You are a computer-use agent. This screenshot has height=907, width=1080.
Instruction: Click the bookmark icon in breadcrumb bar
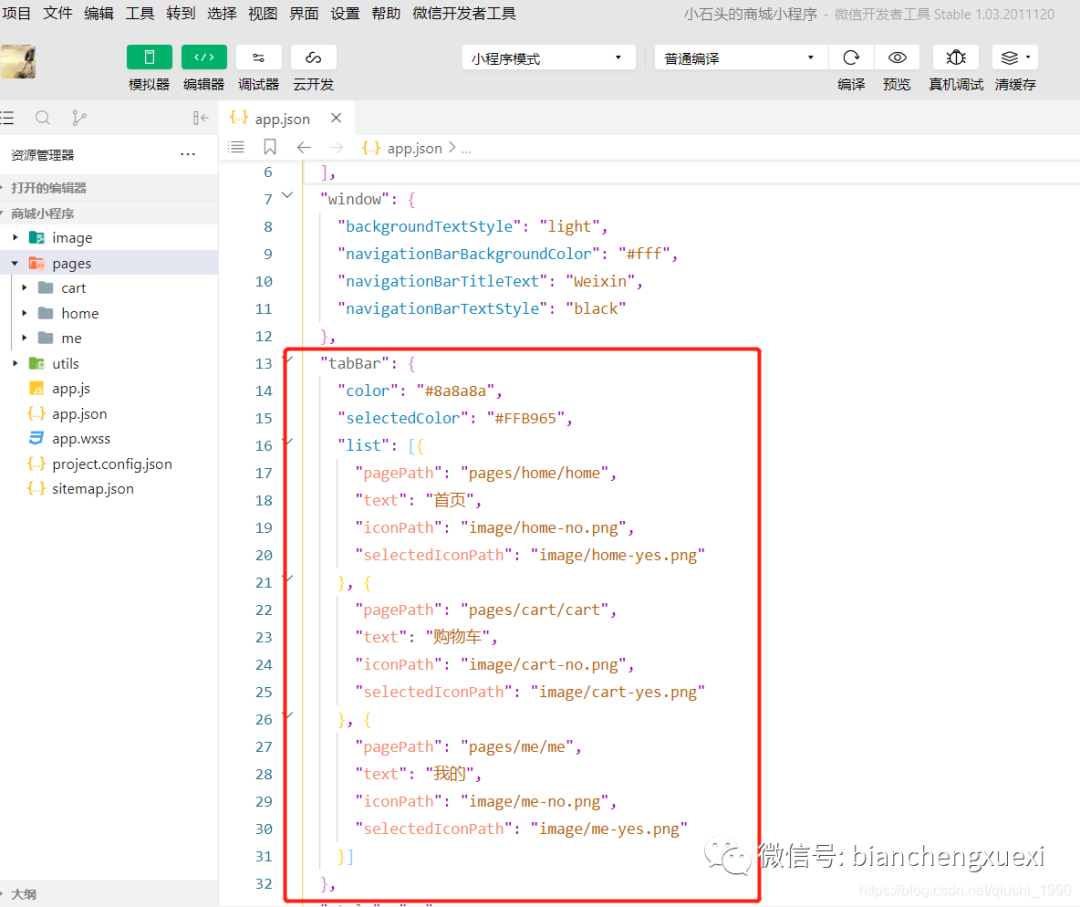click(x=270, y=147)
